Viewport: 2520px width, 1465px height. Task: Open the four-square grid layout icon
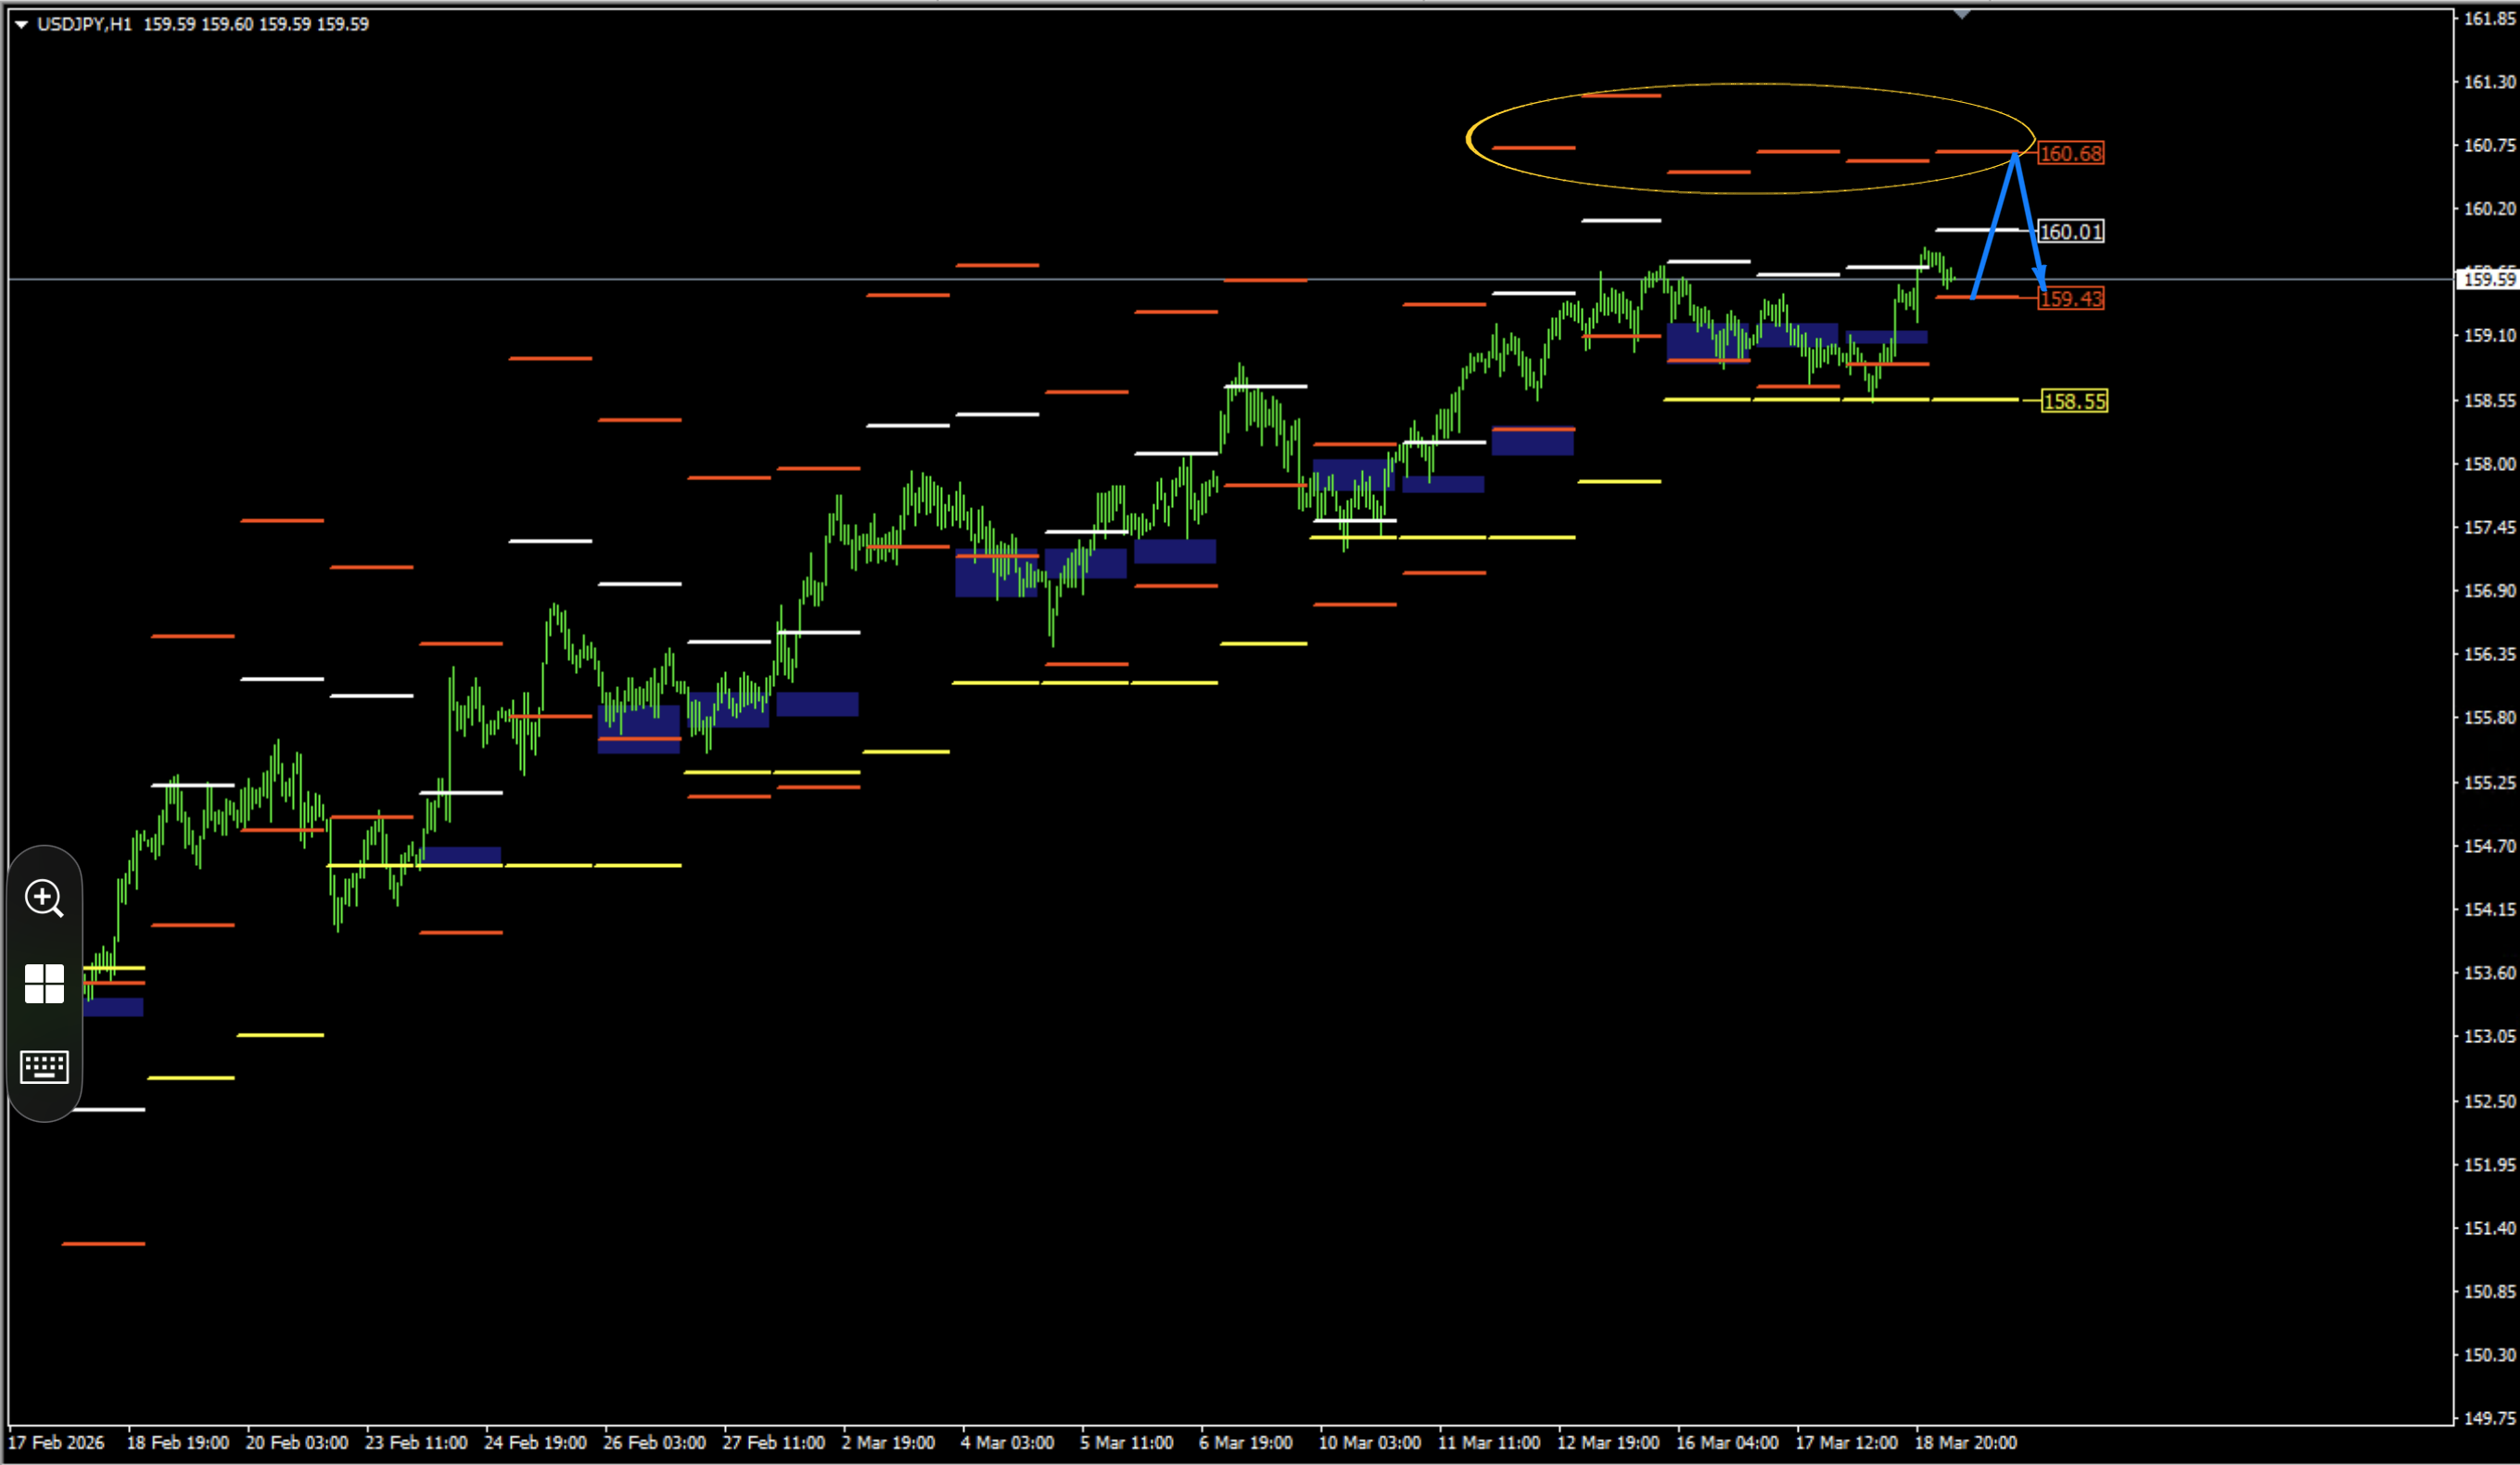click(x=44, y=984)
